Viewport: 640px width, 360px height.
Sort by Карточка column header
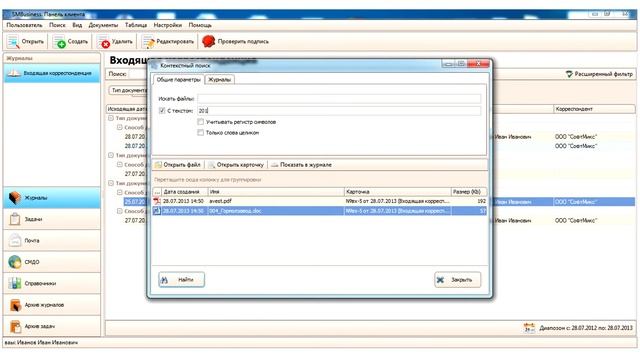(398, 191)
